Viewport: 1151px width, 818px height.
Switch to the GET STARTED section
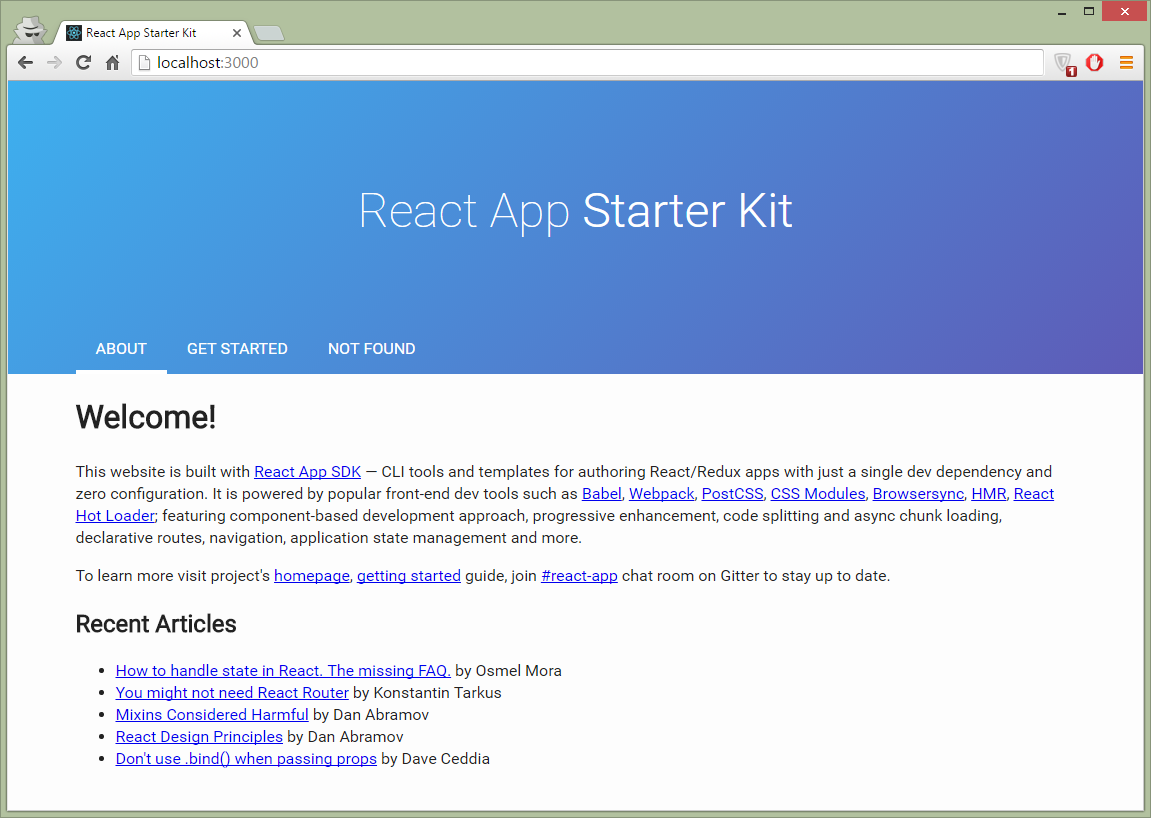[x=237, y=348]
